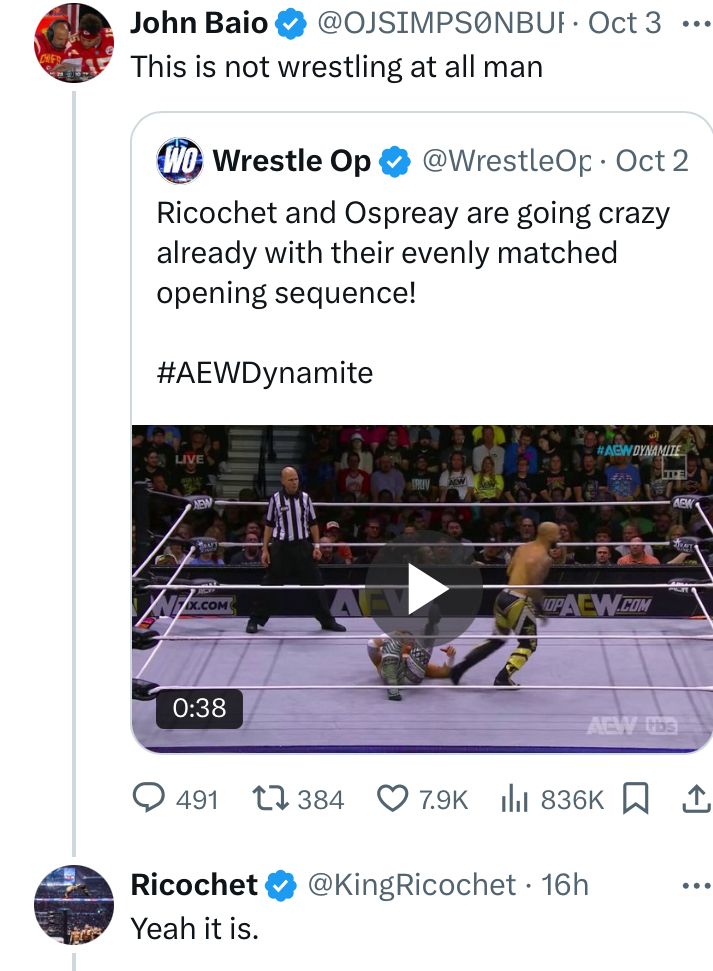The image size is (713, 971).
Task: Play the AEW Dynamite video
Action: coord(424,590)
